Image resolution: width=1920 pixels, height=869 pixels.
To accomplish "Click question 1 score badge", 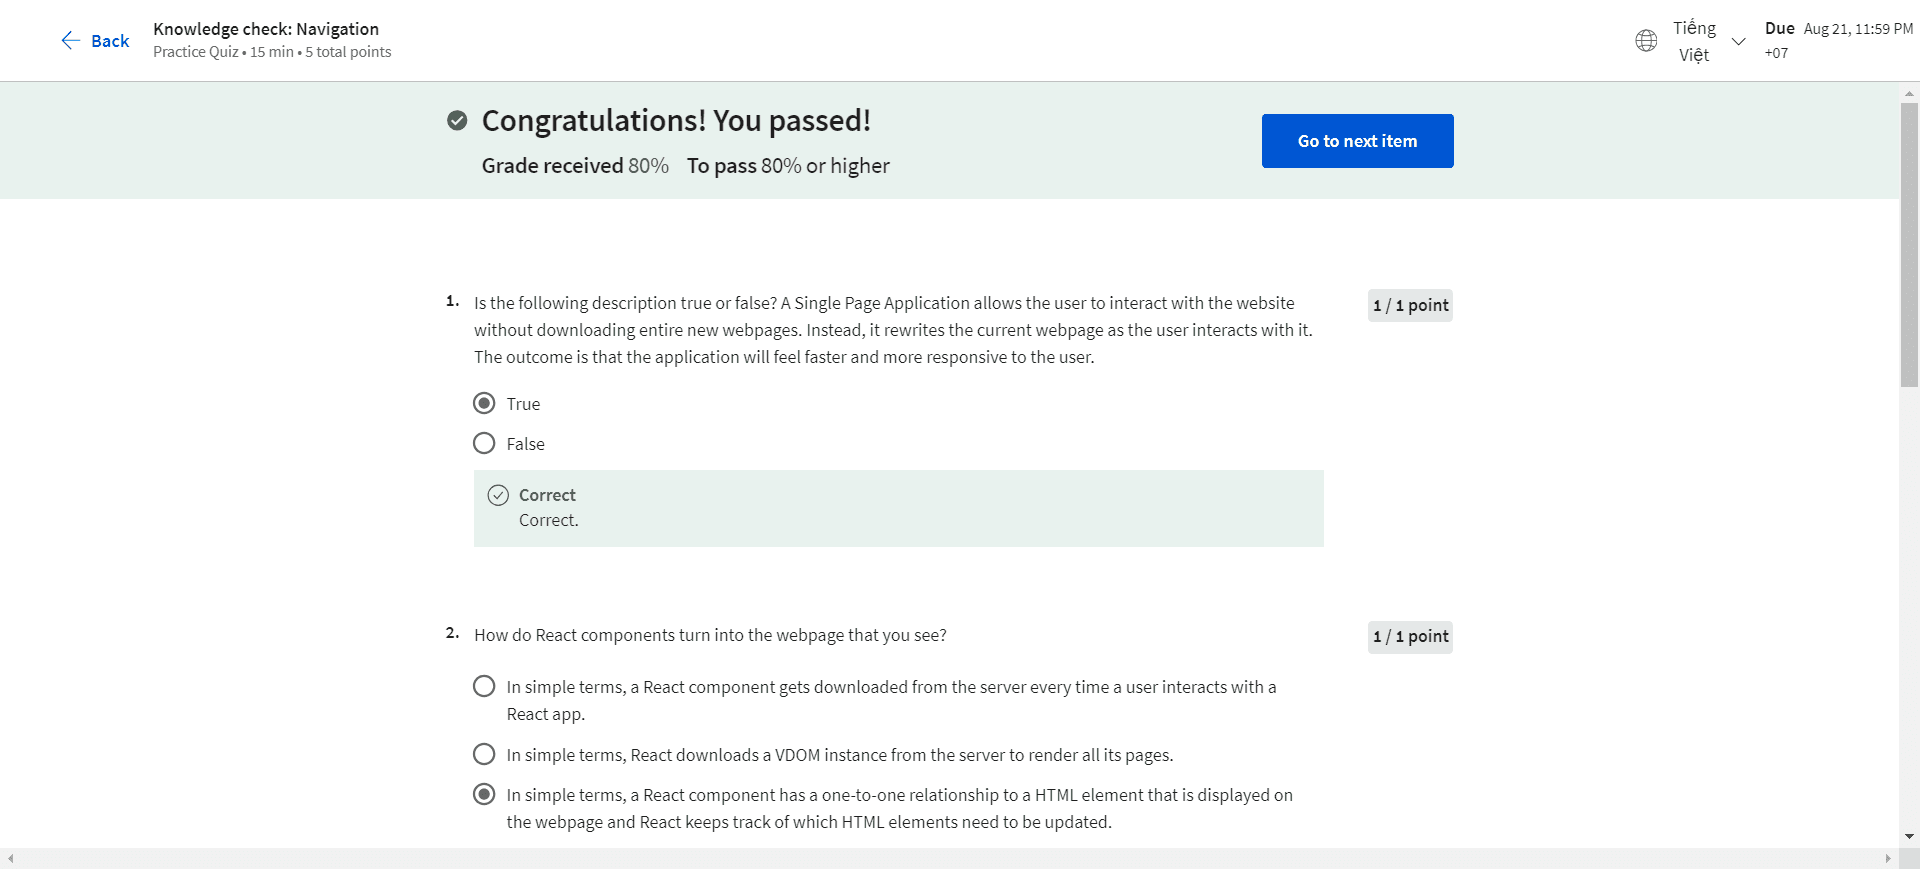I will coord(1410,305).
